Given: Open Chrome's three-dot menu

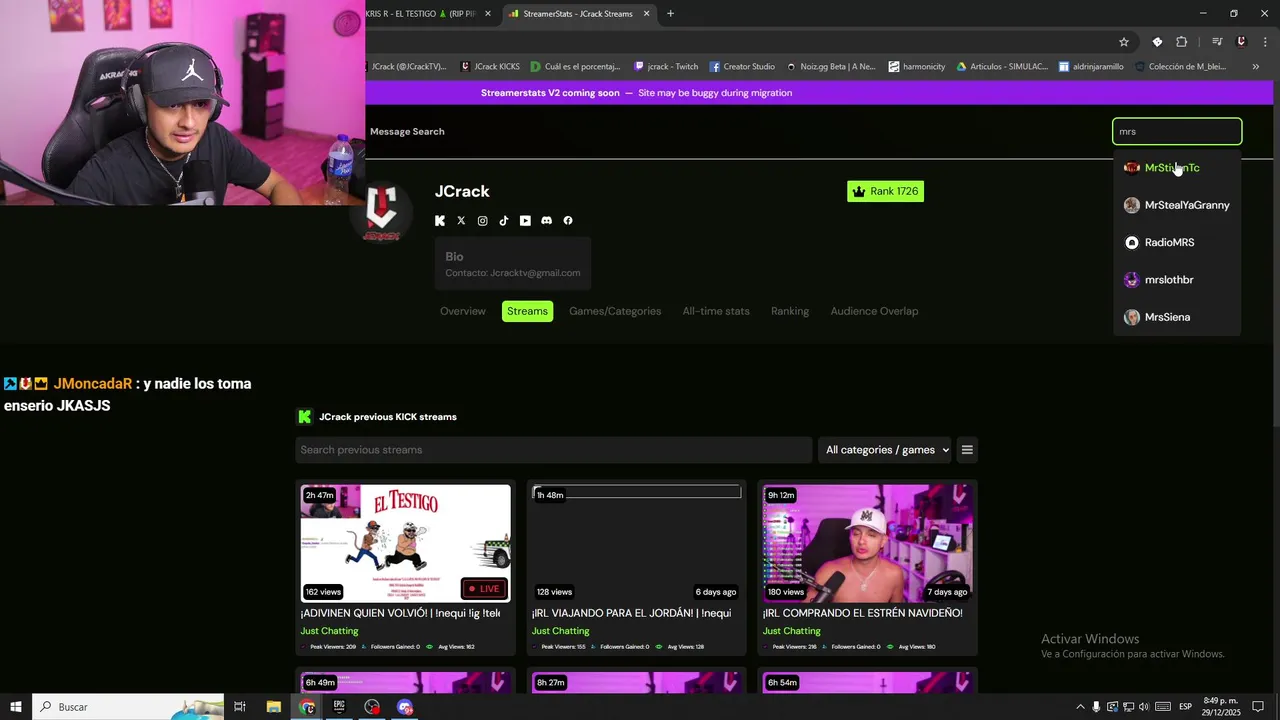Looking at the screenshot, I should (x=1265, y=42).
